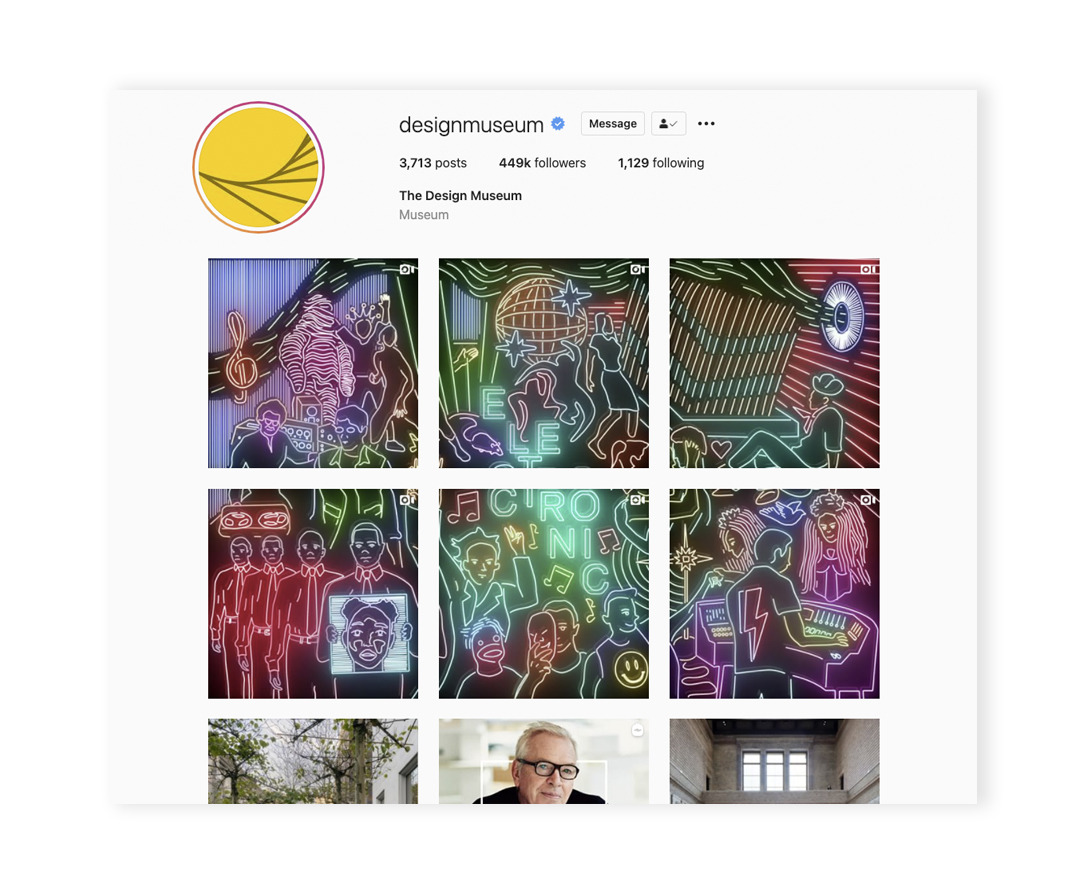Open the three-dot more options menu
1086x895 pixels.
click(706, 123)
